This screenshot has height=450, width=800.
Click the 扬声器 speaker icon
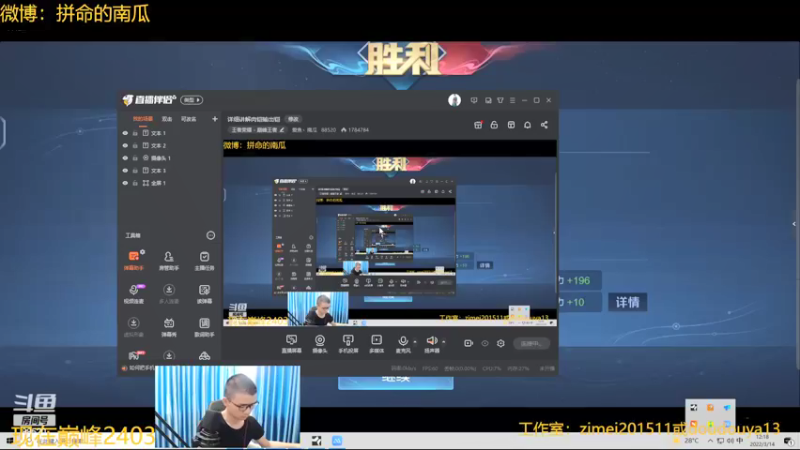coord(432,340)
